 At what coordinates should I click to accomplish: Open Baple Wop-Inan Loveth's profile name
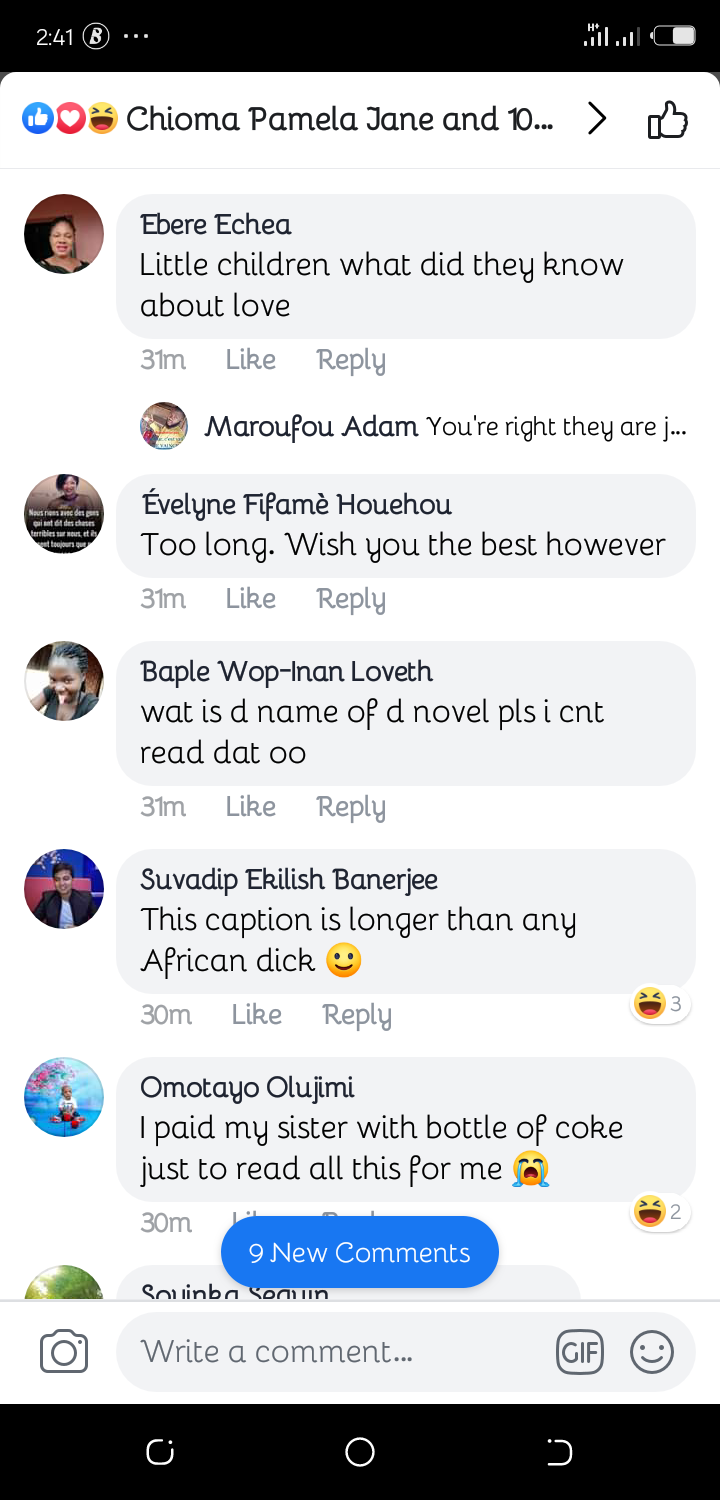pyautogui.click(x=286, y=671)
